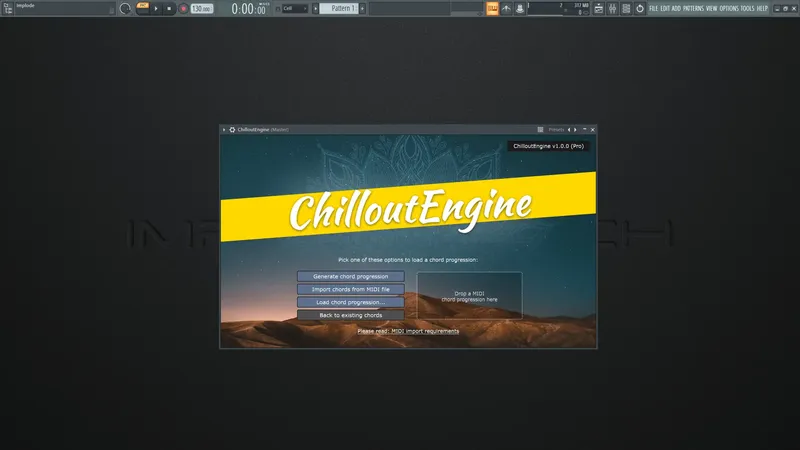This screenshot has height=450, width=800.
Task: Click Generate chord progression button
Action: click(x=351, y=277)
